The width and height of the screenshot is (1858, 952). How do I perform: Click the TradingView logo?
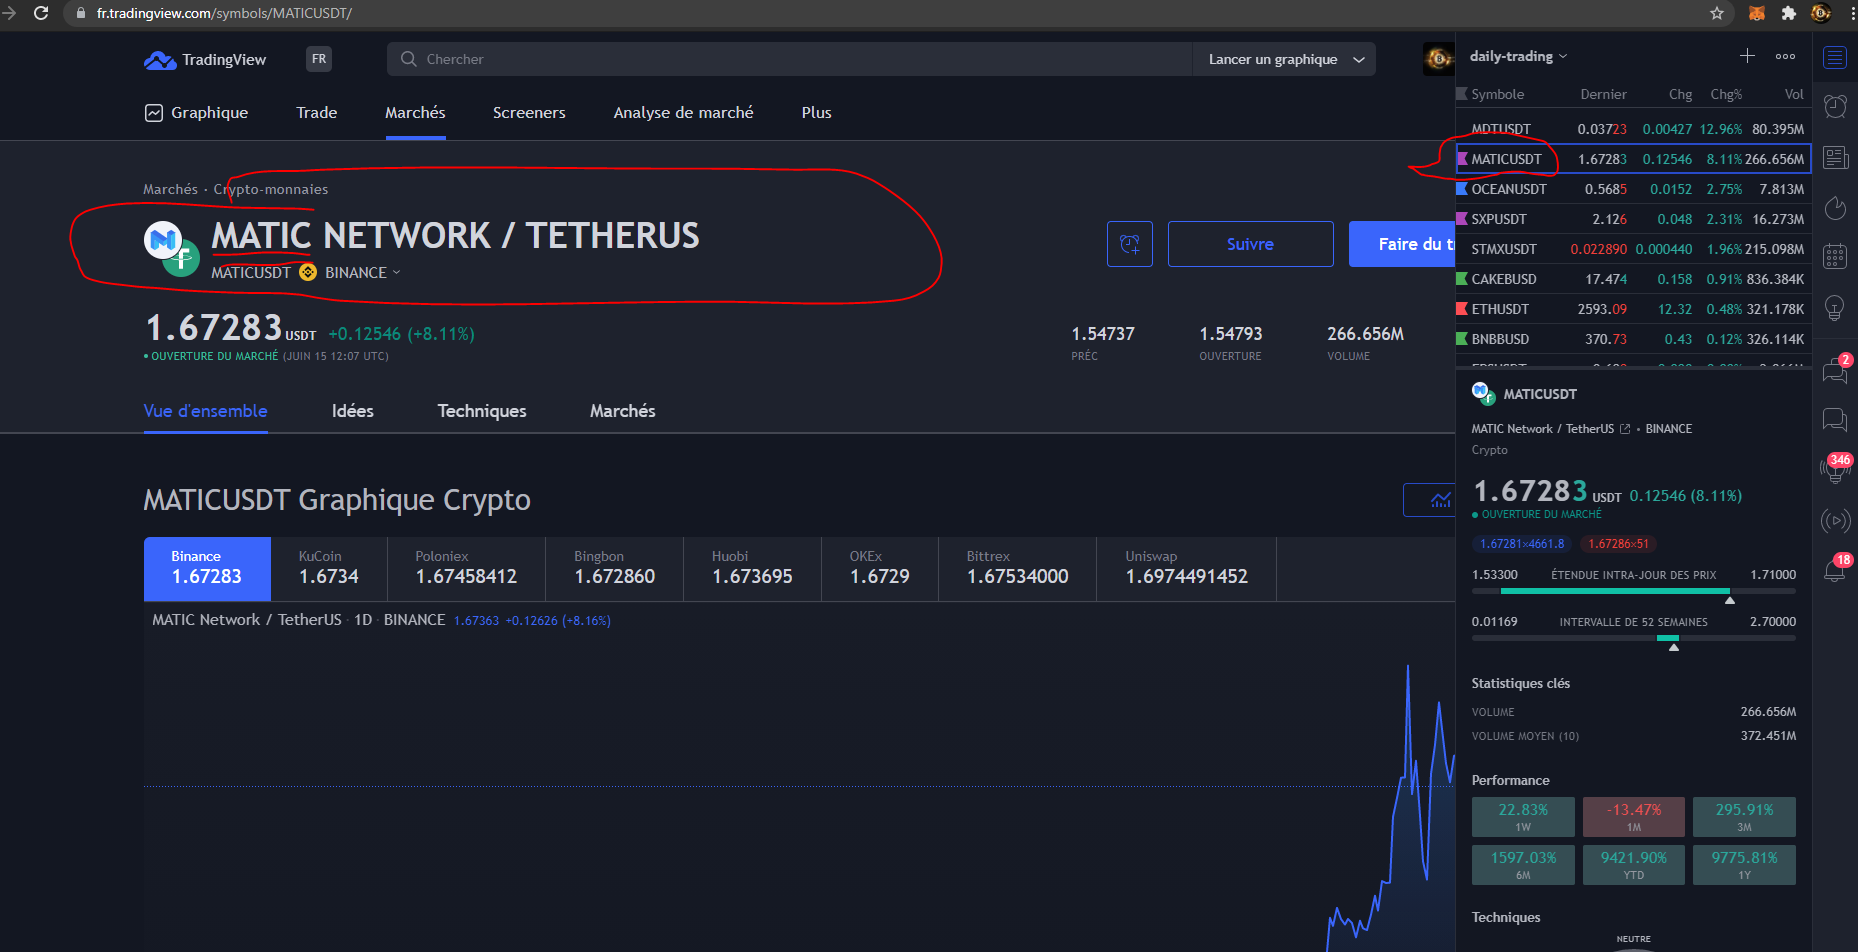205,60
